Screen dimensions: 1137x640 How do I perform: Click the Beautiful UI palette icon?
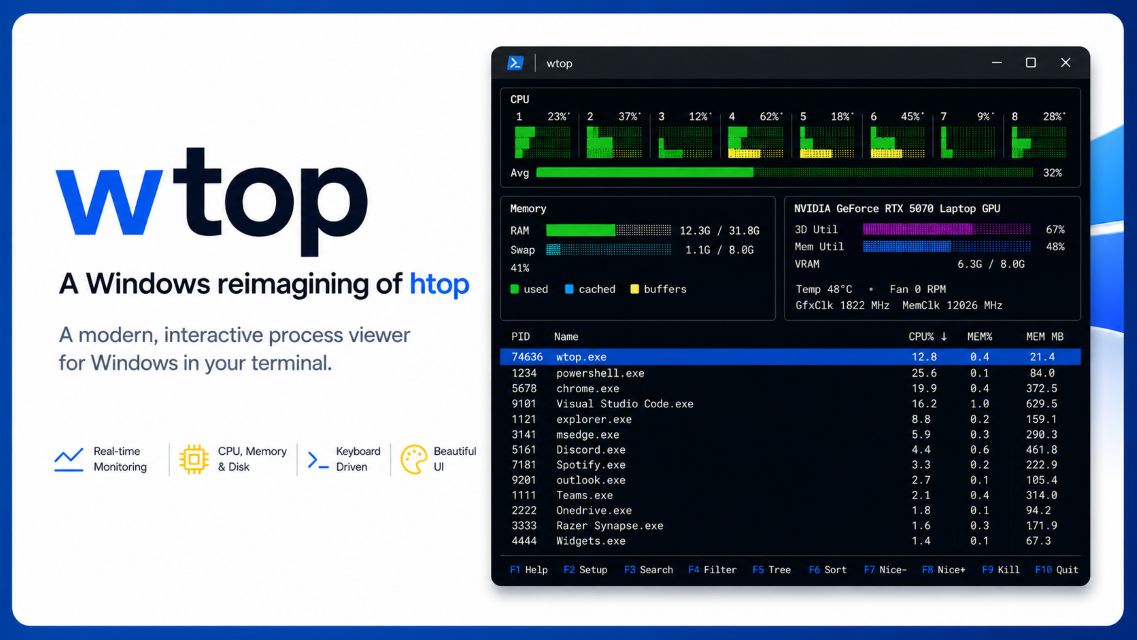[414, 460]
